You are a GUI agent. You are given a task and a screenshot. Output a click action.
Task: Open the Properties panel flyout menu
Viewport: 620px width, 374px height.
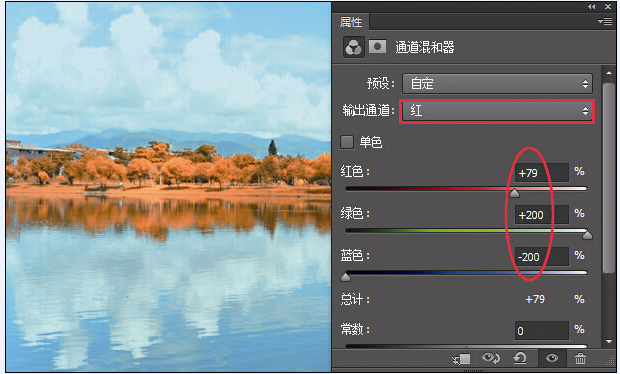pyautogui.click(x=605, y=21)
